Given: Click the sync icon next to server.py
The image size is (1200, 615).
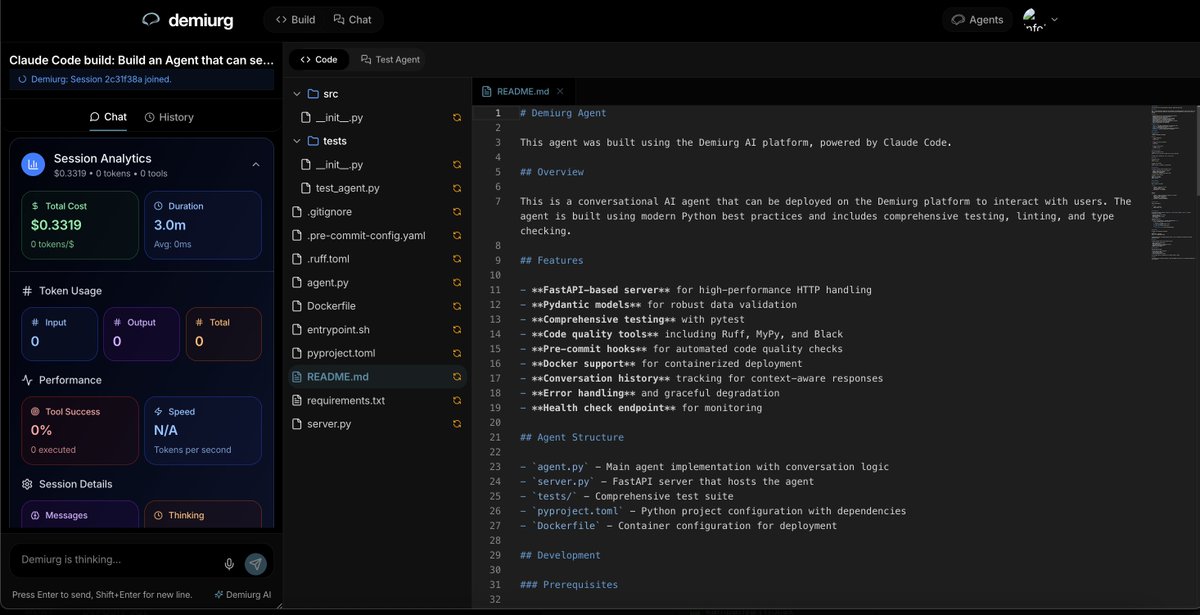Looking at the screenshot, I should (x=457, y=424).
